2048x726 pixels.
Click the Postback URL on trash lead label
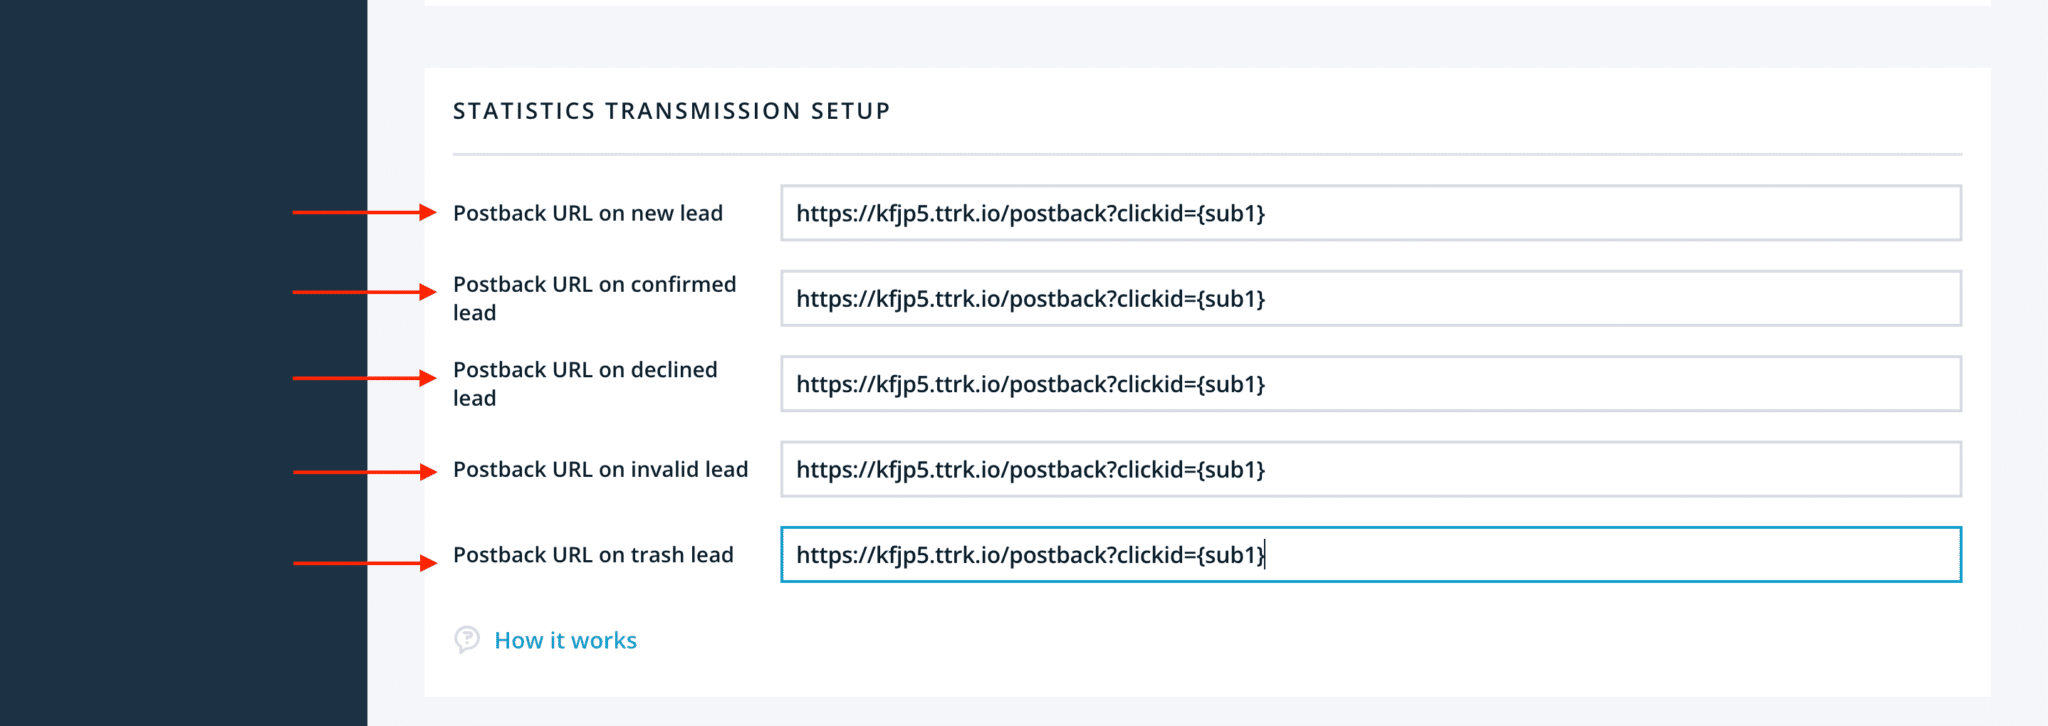tap(593, 555)
